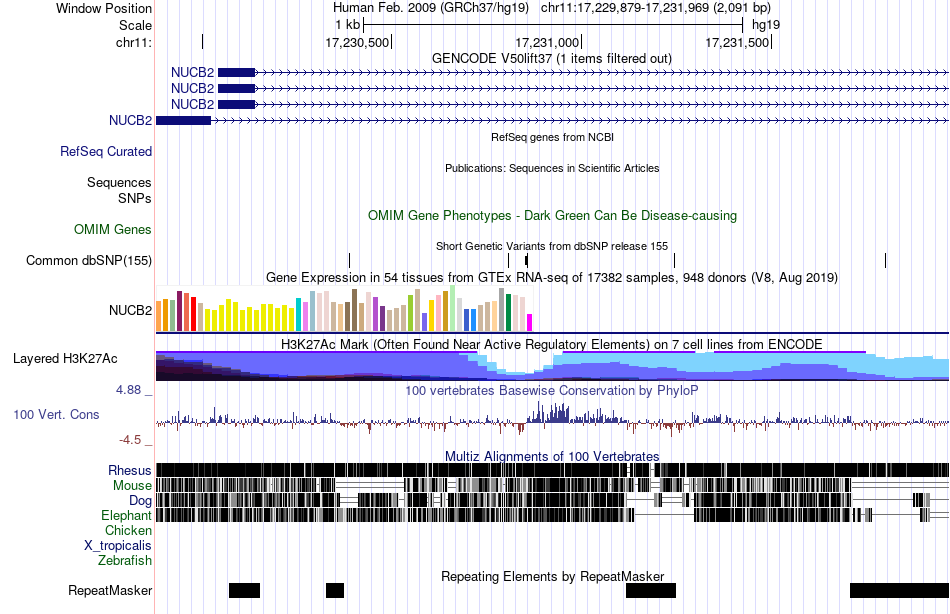The height and width of the screenshot is (614, 950).
Task: Open the 100 Vert. Cons track label
Action: [x=56, y=415]
